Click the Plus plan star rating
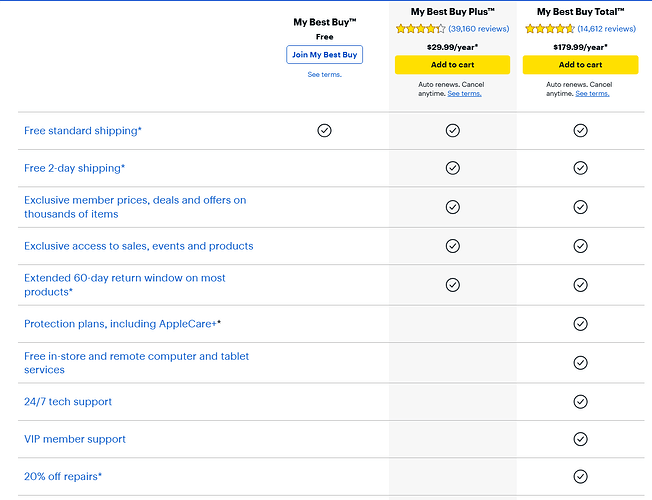Screen dimensions: 652x500 420,29
